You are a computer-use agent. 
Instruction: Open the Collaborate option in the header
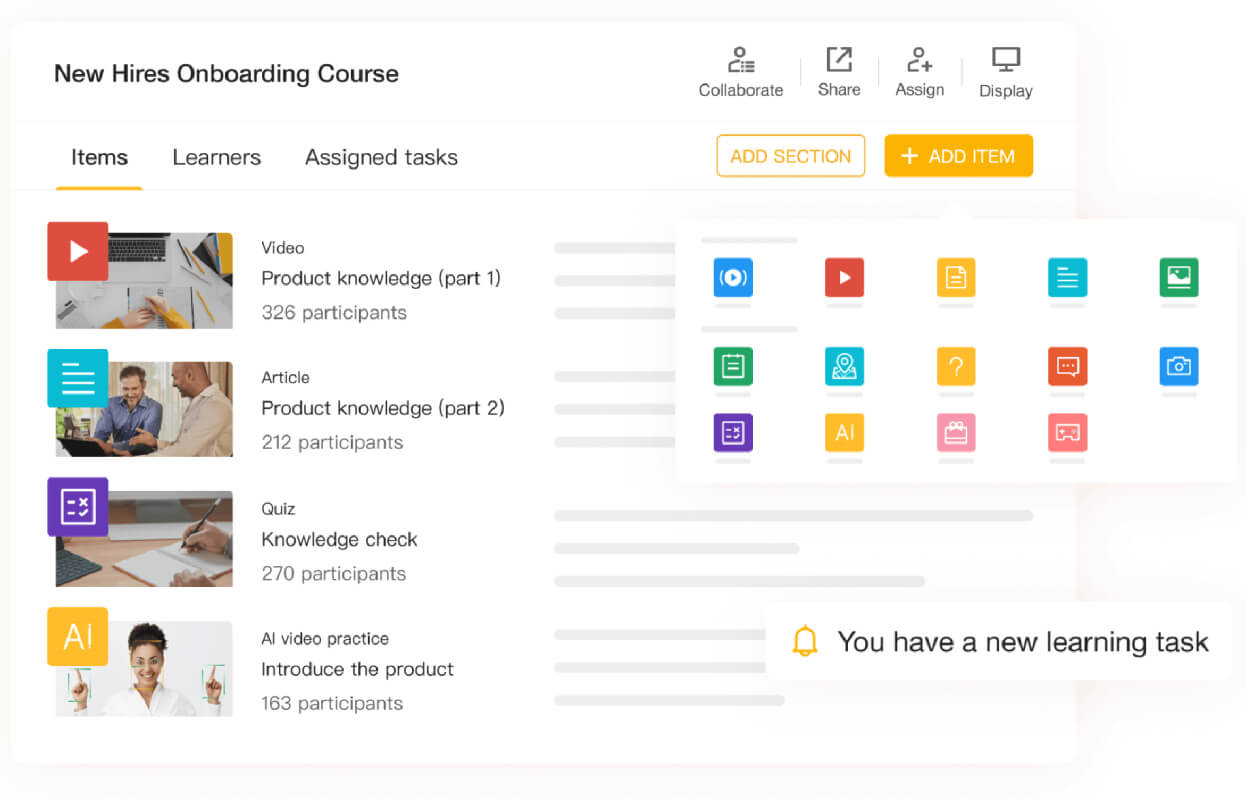[741, 73]
